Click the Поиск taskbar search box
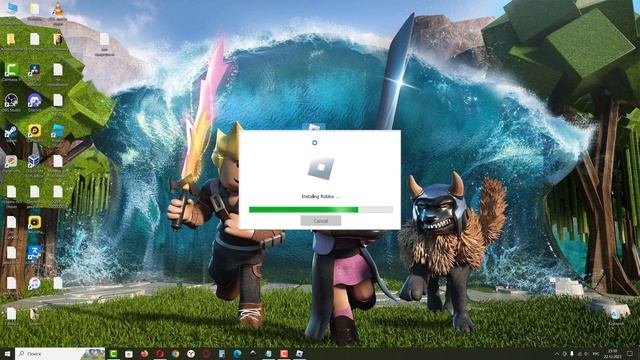 pyautogui.click(x=60, y=353)
